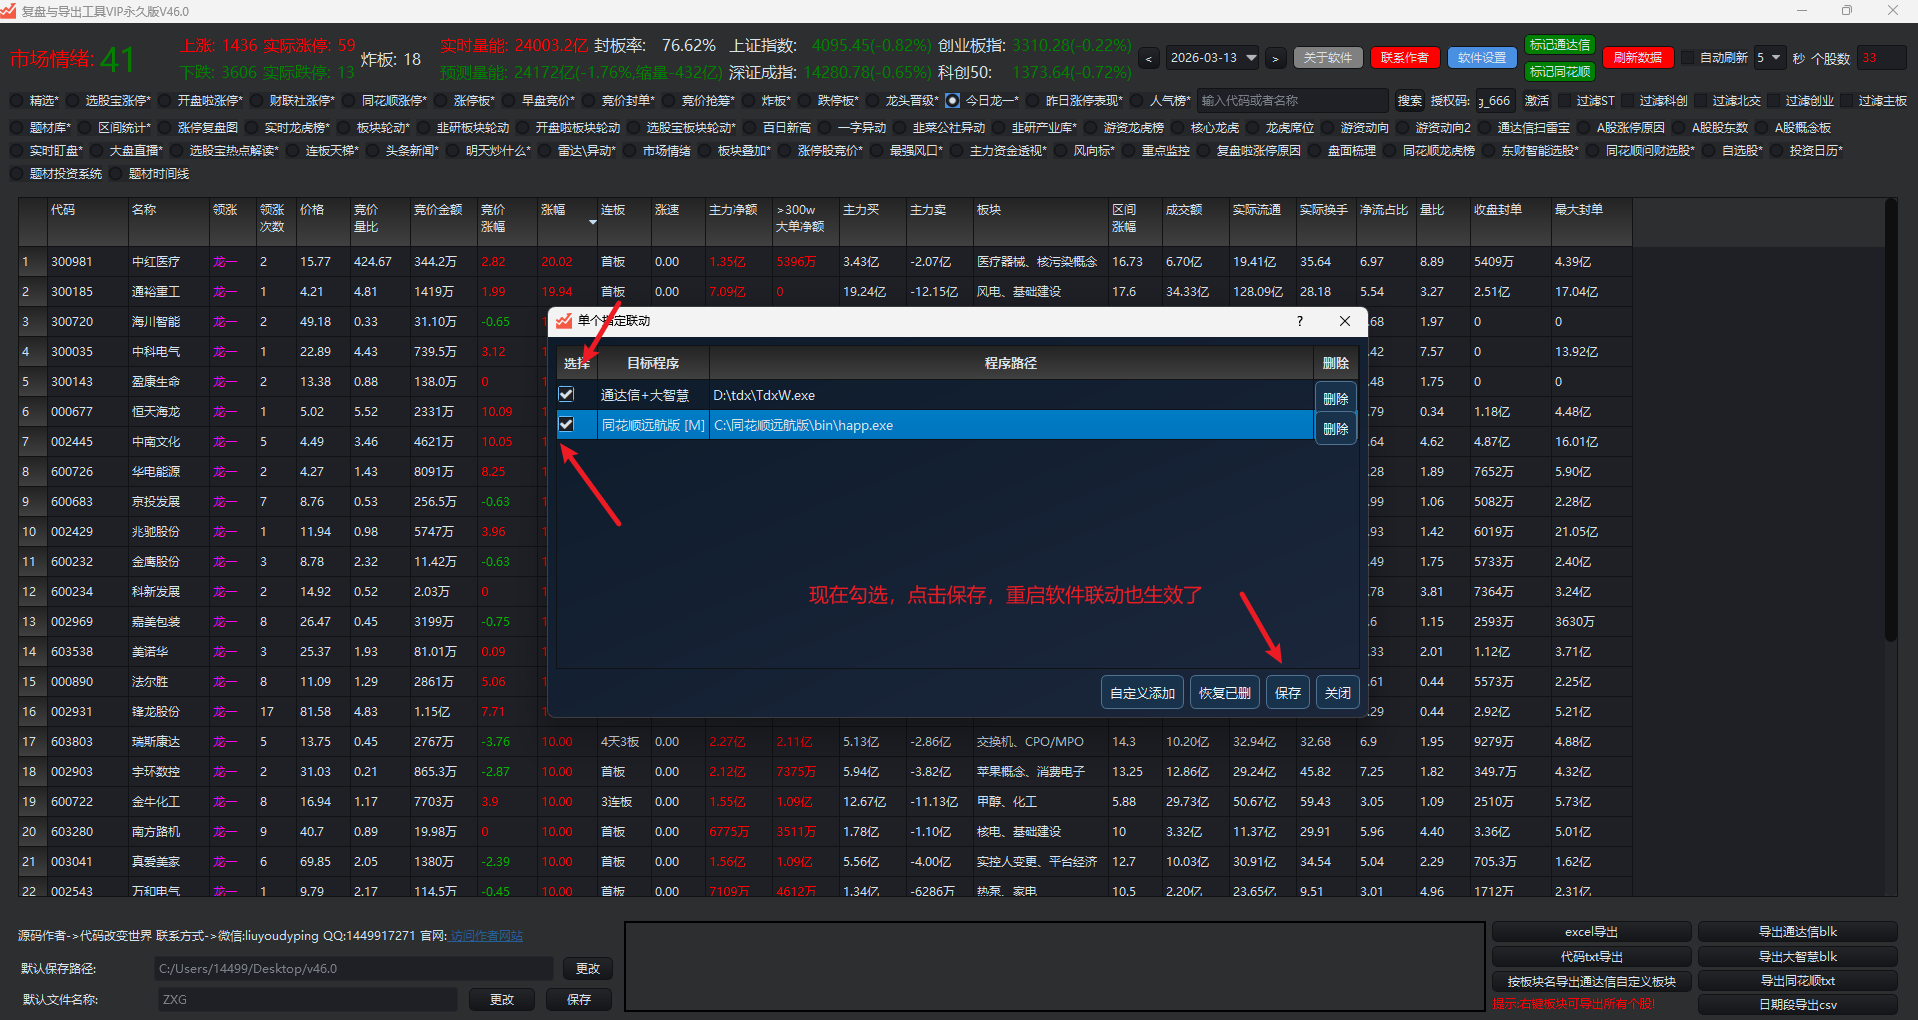Viewport: 1918px width, 1020px height.
Task: Open 软件设置 from the top toolbar
Action: [x=1481, y=58]
